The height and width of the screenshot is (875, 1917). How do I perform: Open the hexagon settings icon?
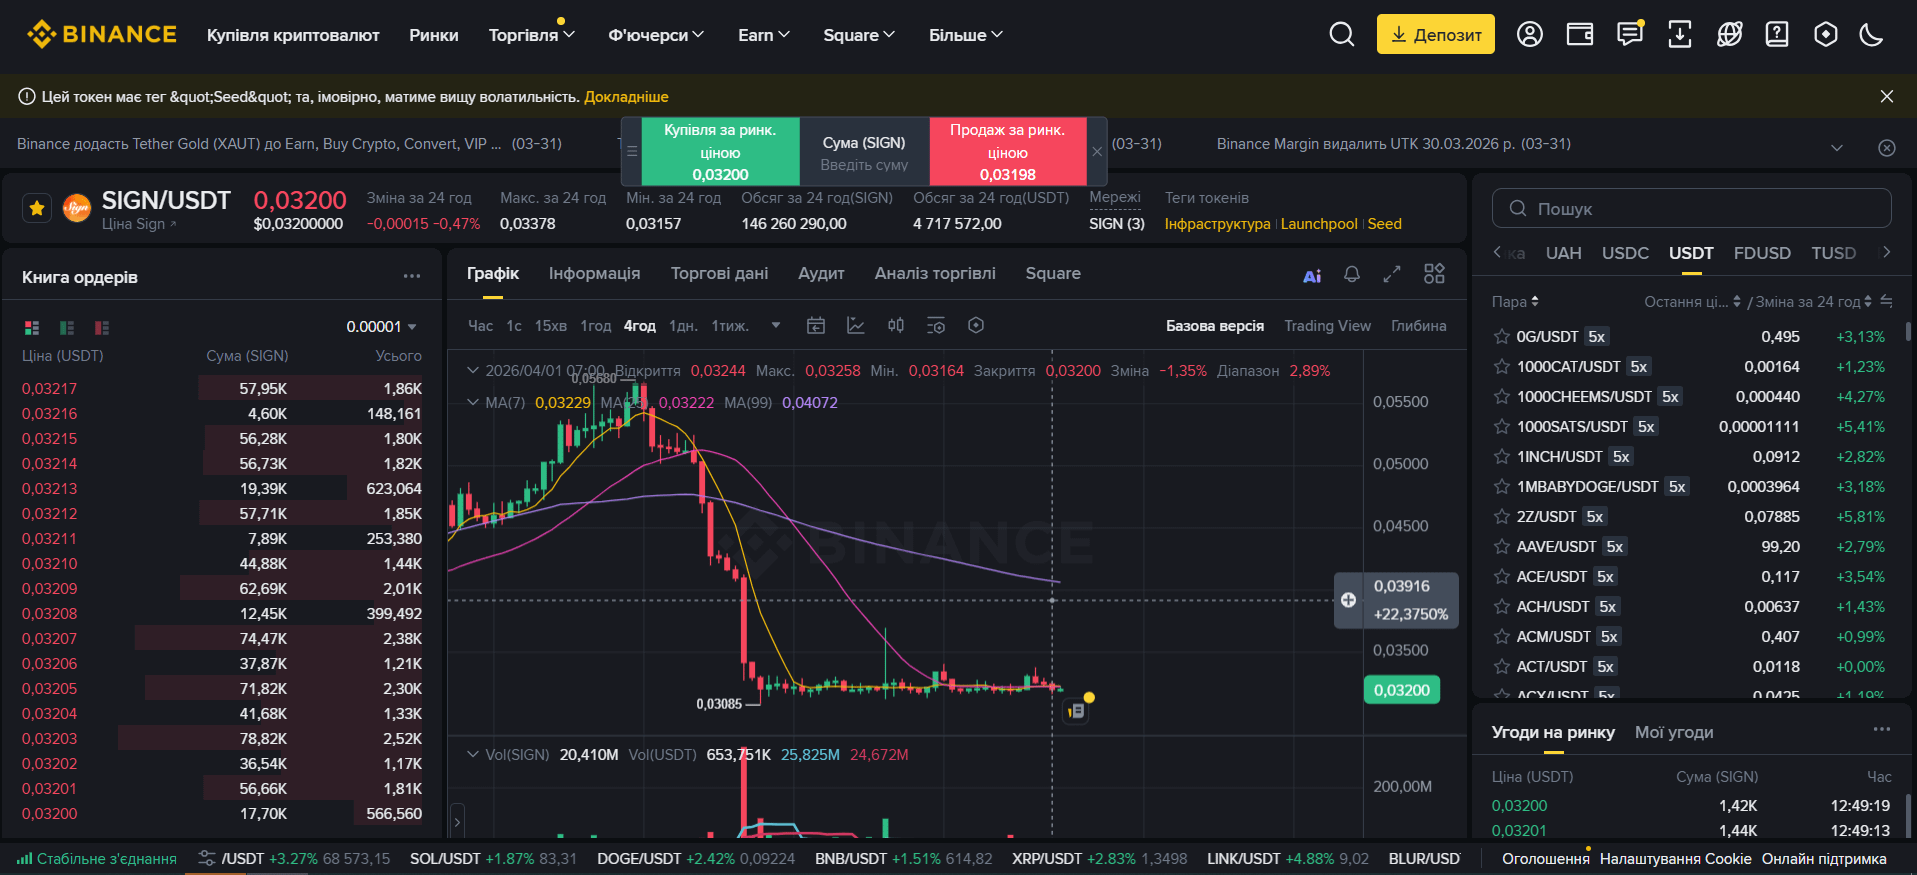coord(1826,35)
